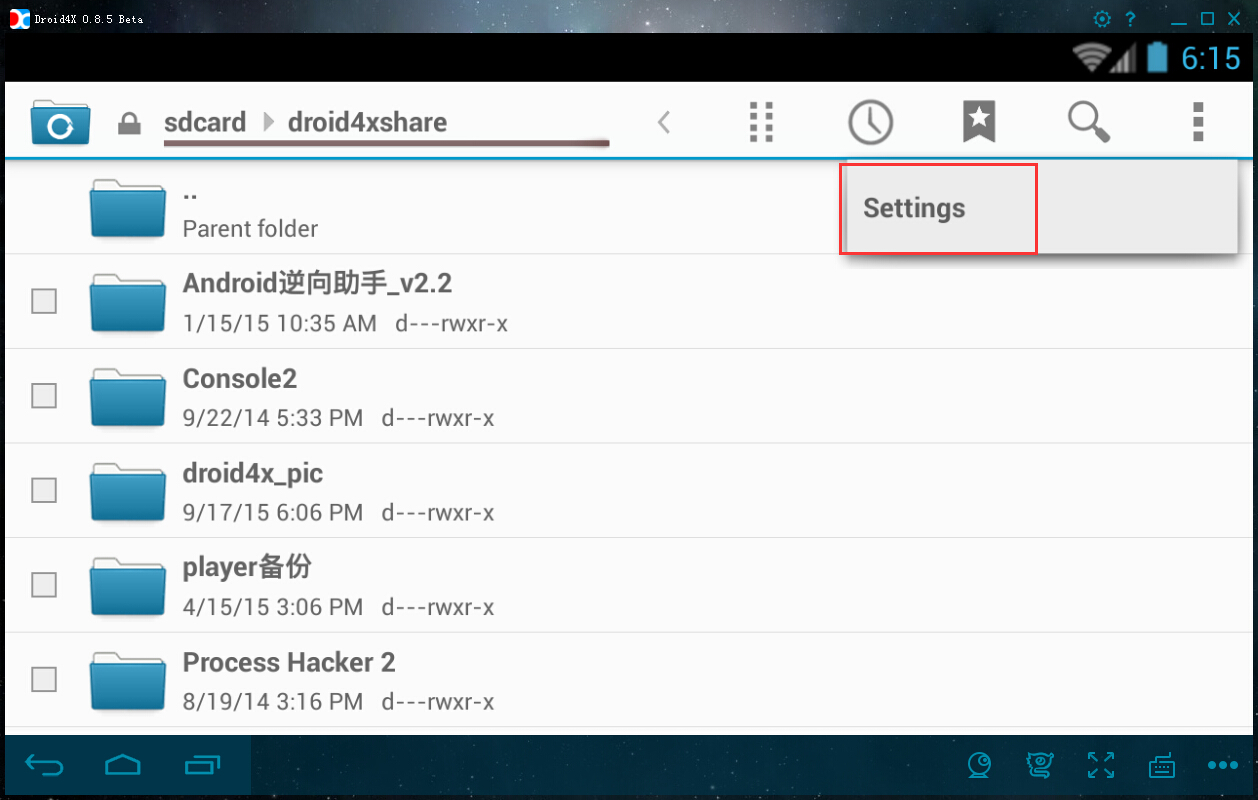This screenshot has width=1258, height=800.
Task: Open the bookmarks star icon
Action: tap(979, 122)
